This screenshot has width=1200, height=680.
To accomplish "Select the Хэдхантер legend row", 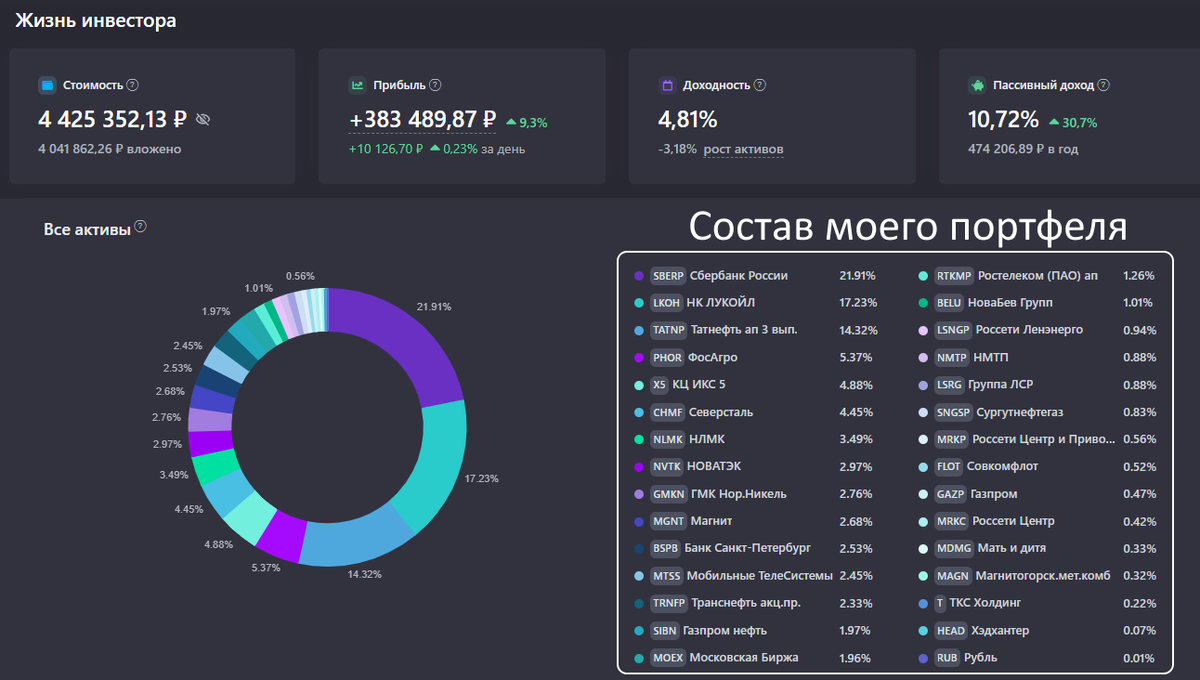I will point(1038,631).
